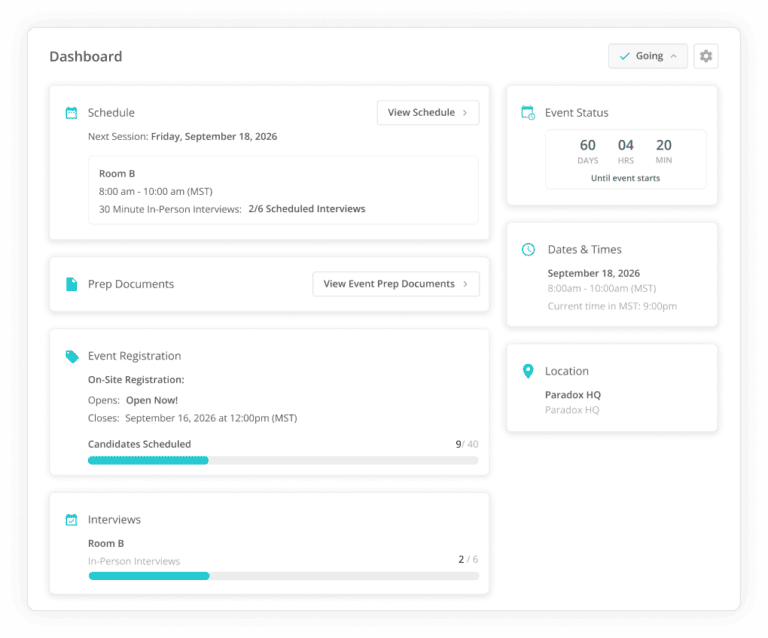
Task: Click 'September 16, 2026 at 12:00pm (MST)' closing date
Action: [x=211, y=418]
